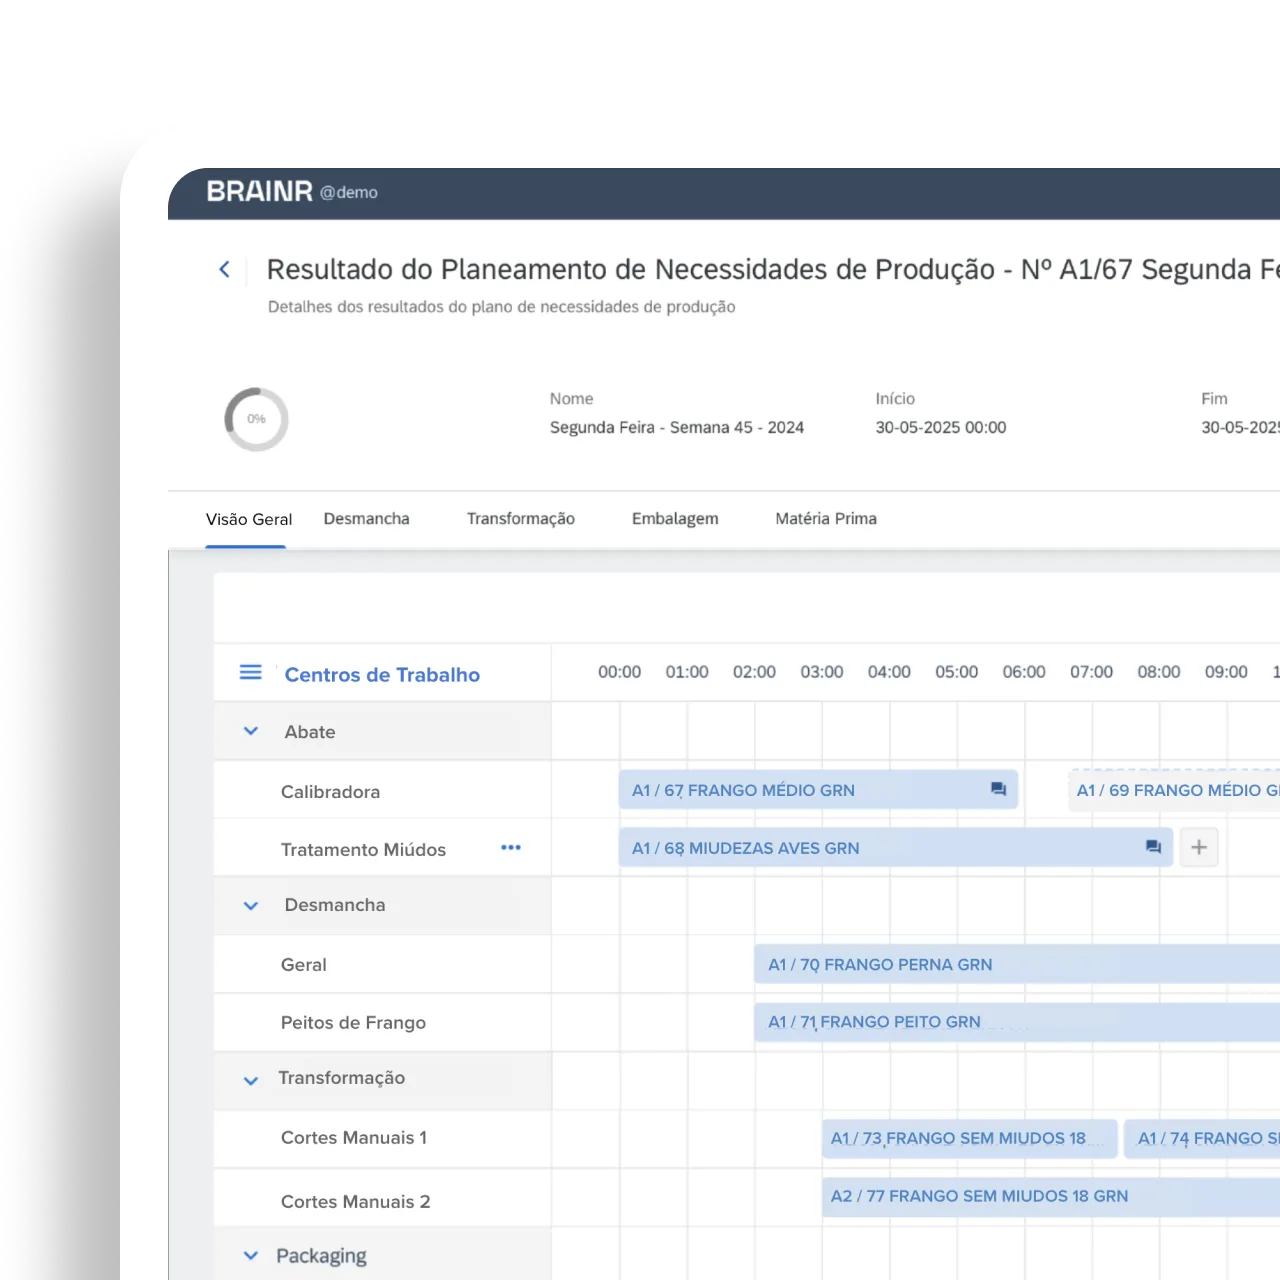Collapse the Transformação group chevron

(x=250, y=1080)
